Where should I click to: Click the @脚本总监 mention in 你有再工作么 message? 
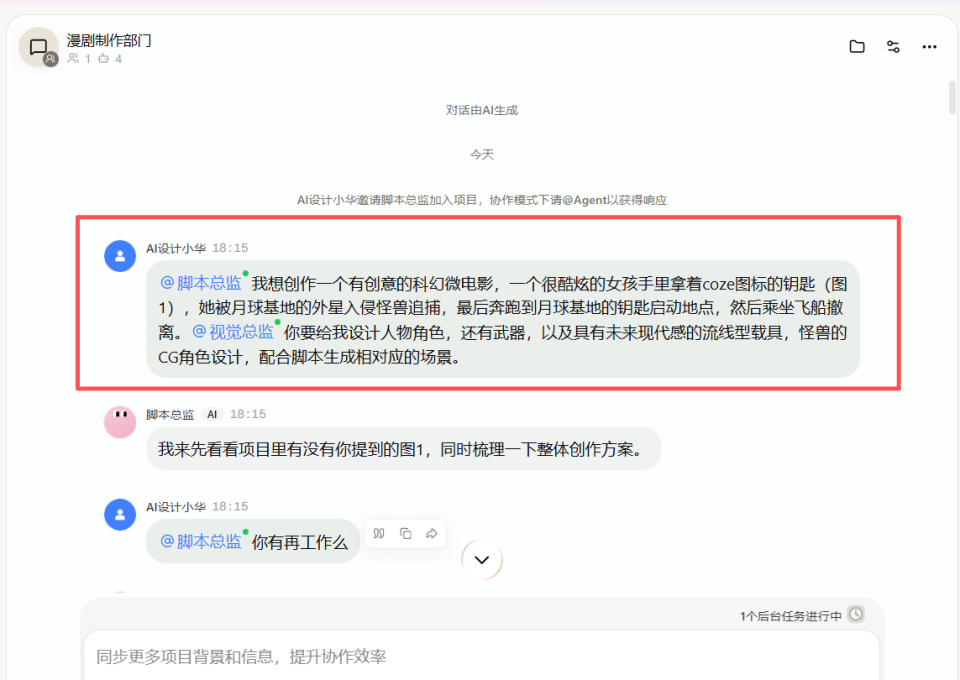[201, 542]
